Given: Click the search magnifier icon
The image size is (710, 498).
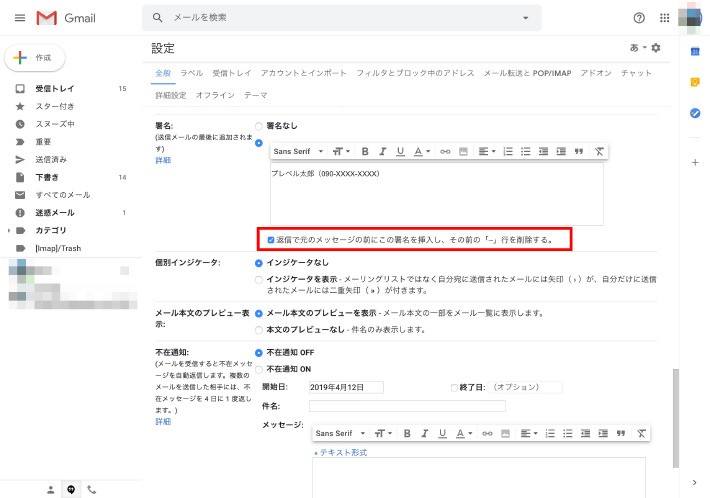Looking at the screenshot, I should pos(157,18).
